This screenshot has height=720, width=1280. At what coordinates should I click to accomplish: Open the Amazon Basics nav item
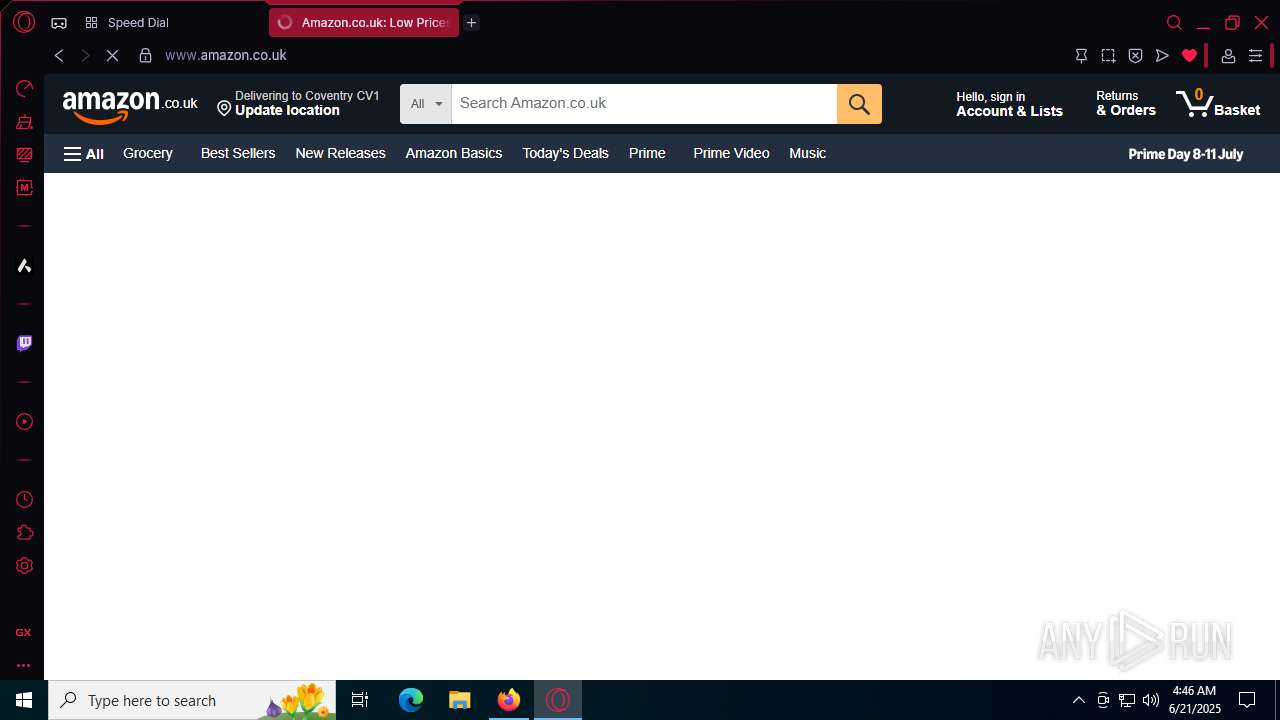pyautogui.click(x=454, y=153)
